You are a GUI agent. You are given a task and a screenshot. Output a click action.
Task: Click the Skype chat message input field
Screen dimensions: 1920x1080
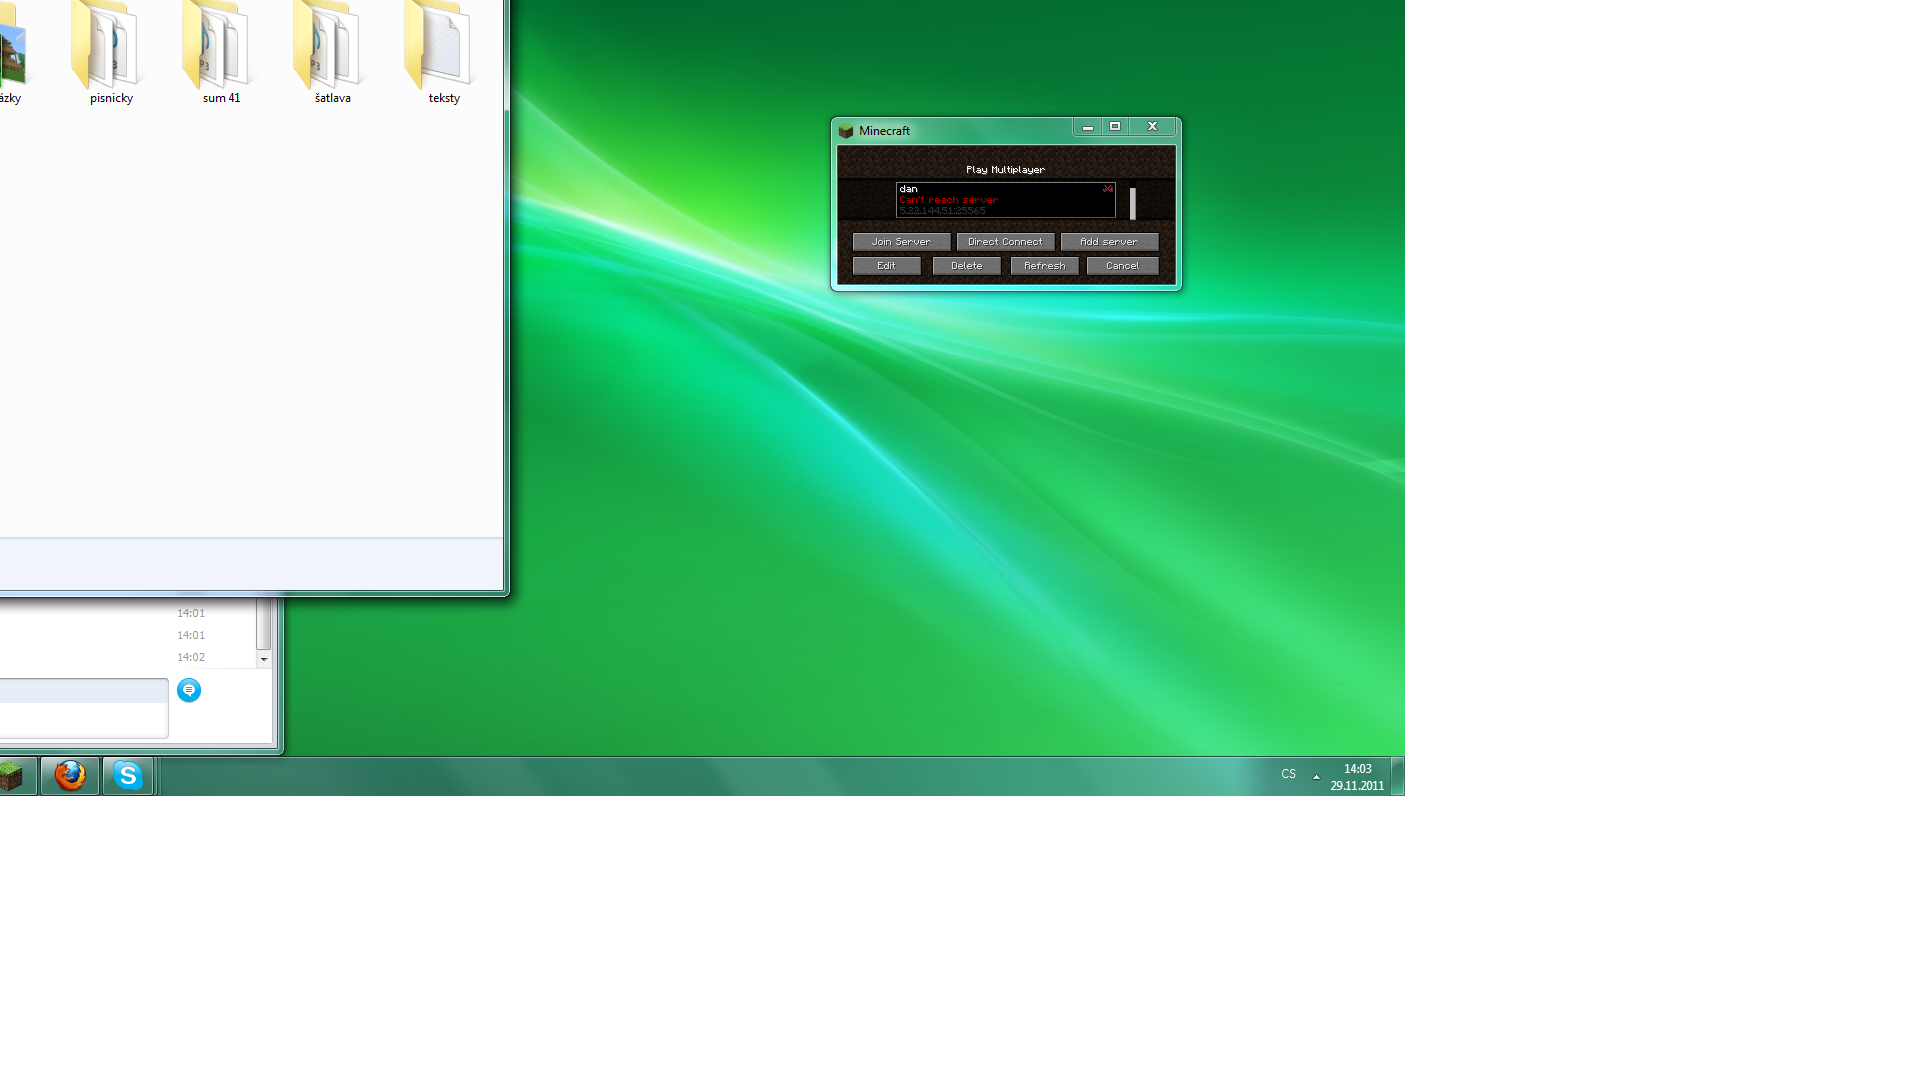84,708
